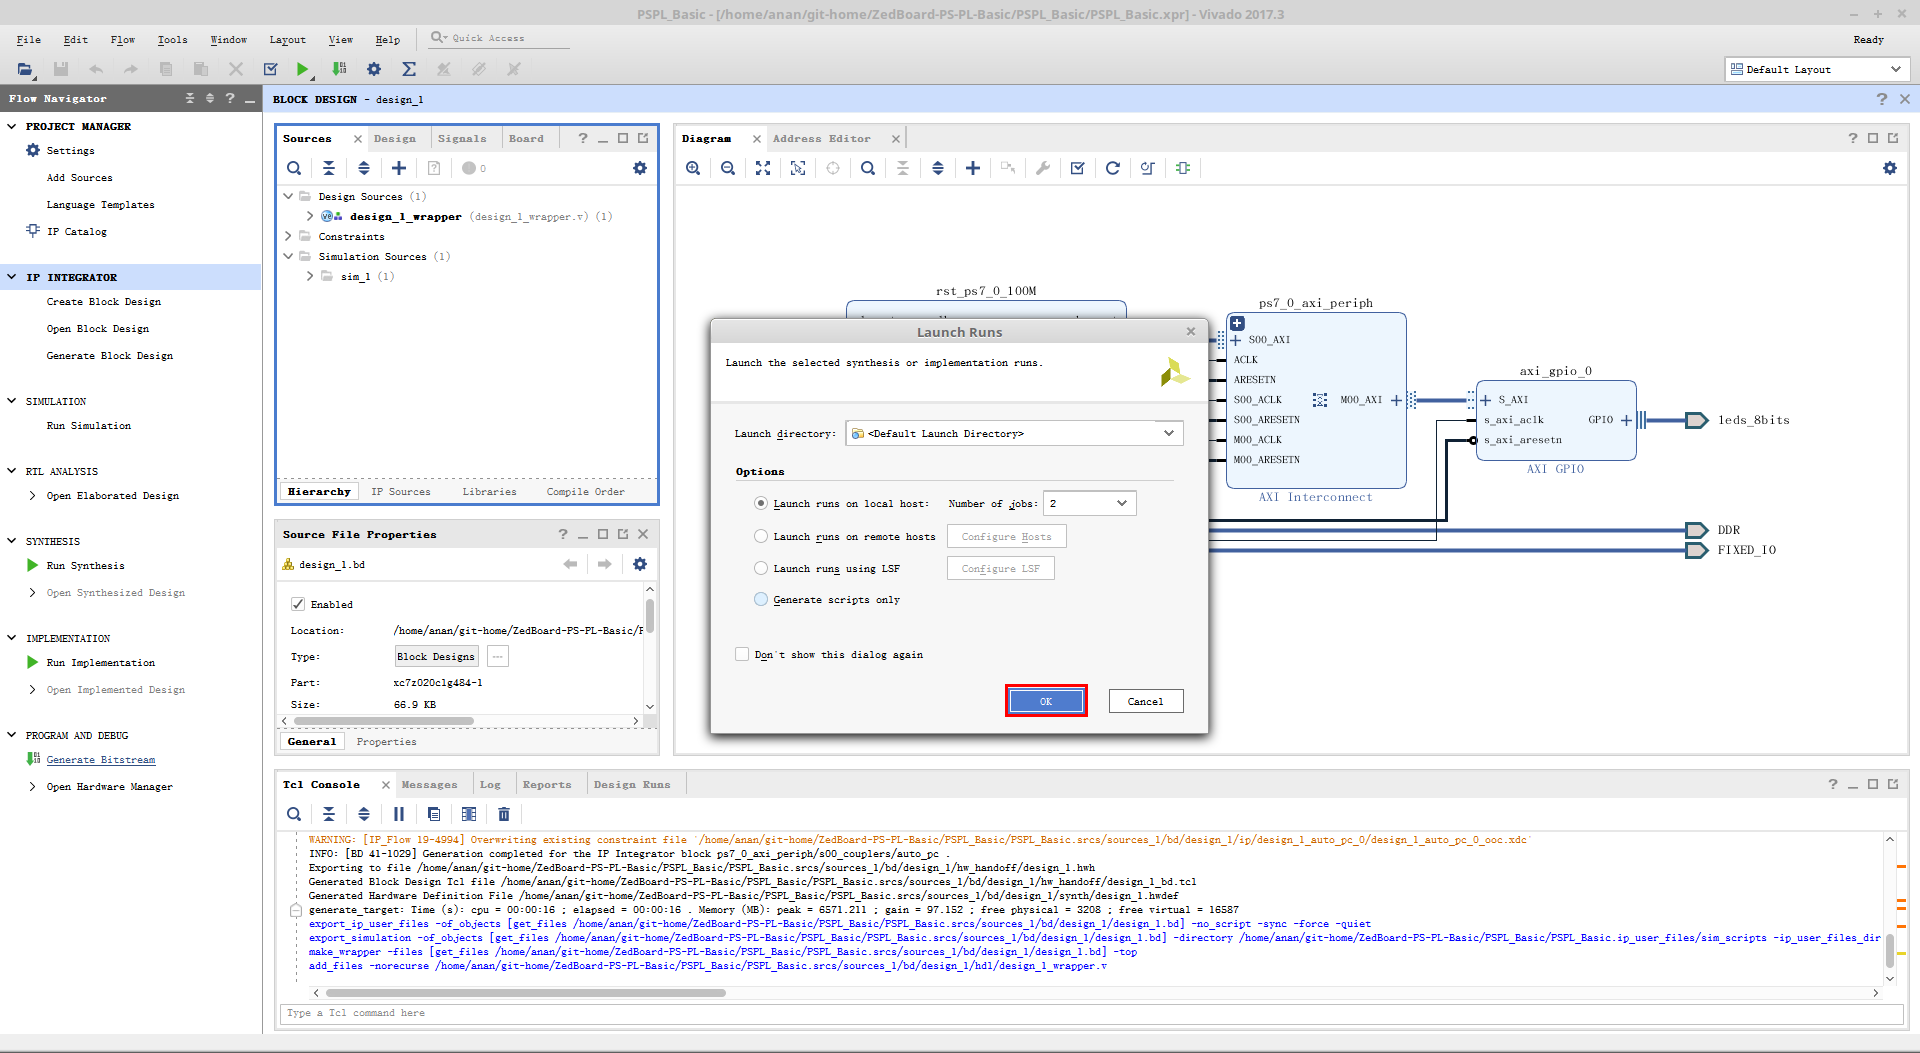
Task: Click the Source File Properties horizontal scrollbar
Action: [383, 720]
